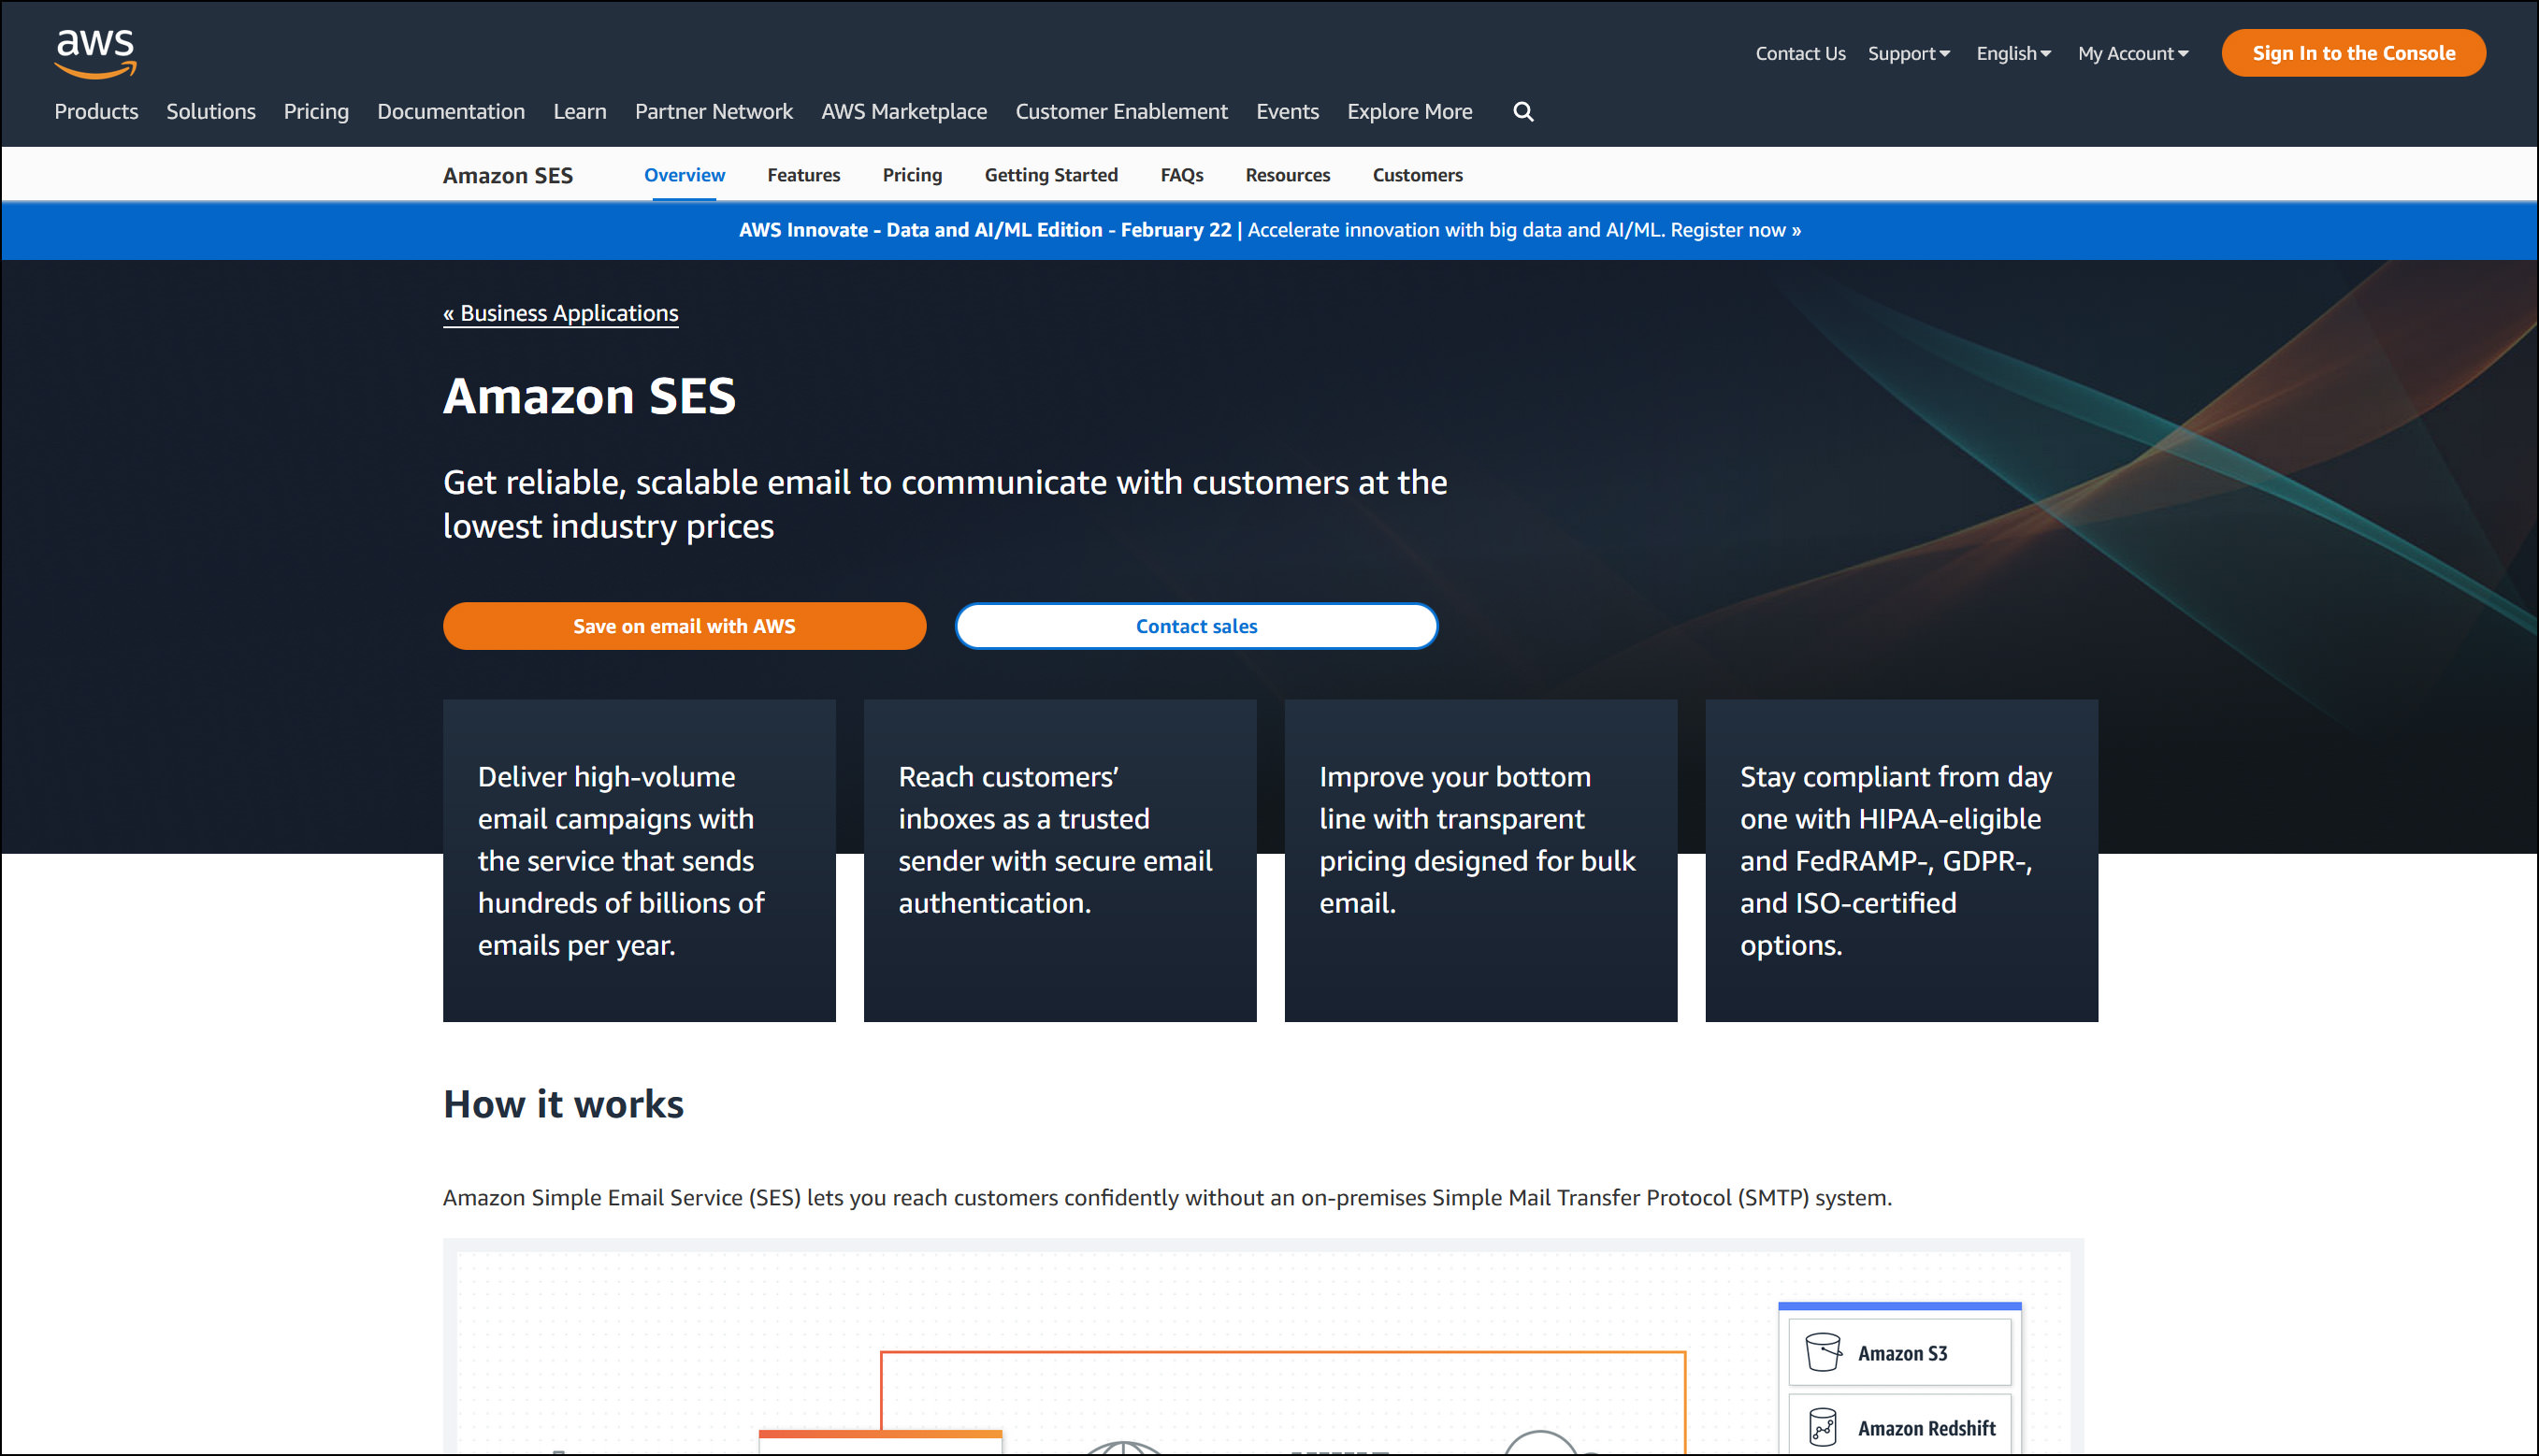Image resolution: width=2539 pixels, height=1456 pixels.
Task: Expand the My Account dropdown
Action: [x=2132, y=53]
